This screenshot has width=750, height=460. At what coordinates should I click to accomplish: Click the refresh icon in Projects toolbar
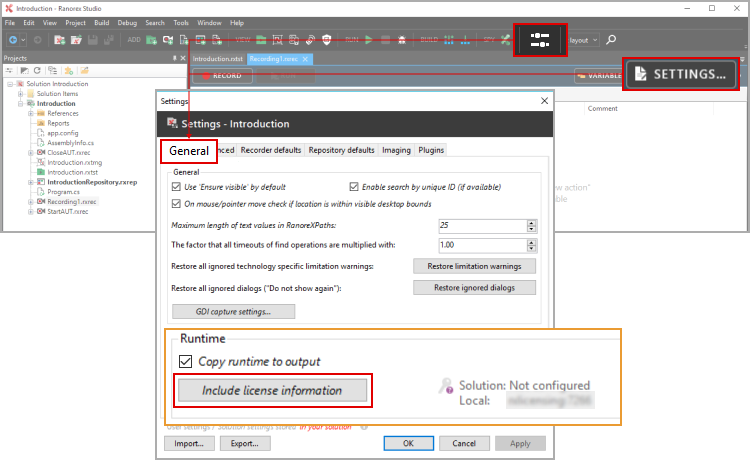(x=37, y=71)
